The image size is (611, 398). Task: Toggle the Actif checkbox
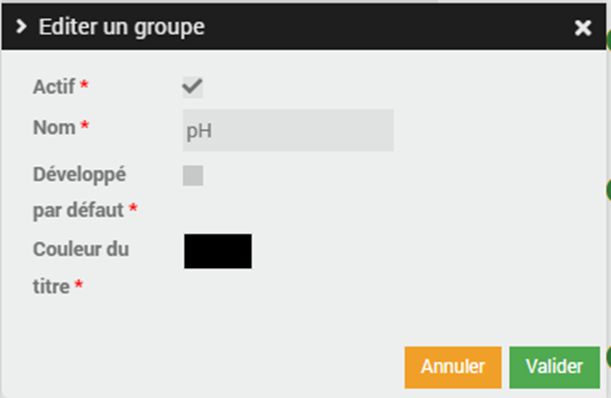pos(193,87)
